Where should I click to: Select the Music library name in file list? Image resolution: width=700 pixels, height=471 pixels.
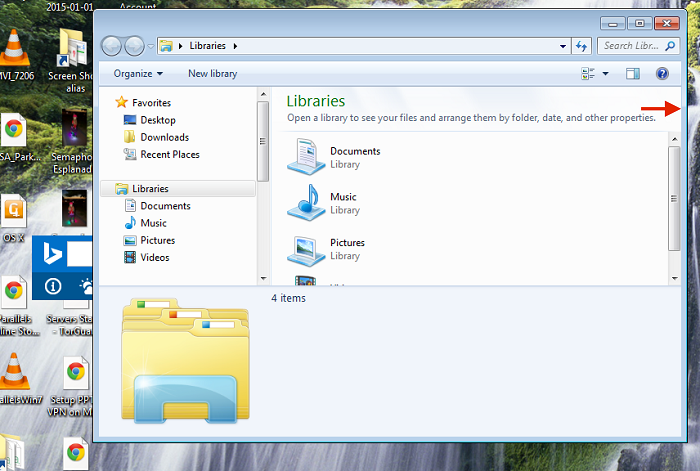coord(343,197)
